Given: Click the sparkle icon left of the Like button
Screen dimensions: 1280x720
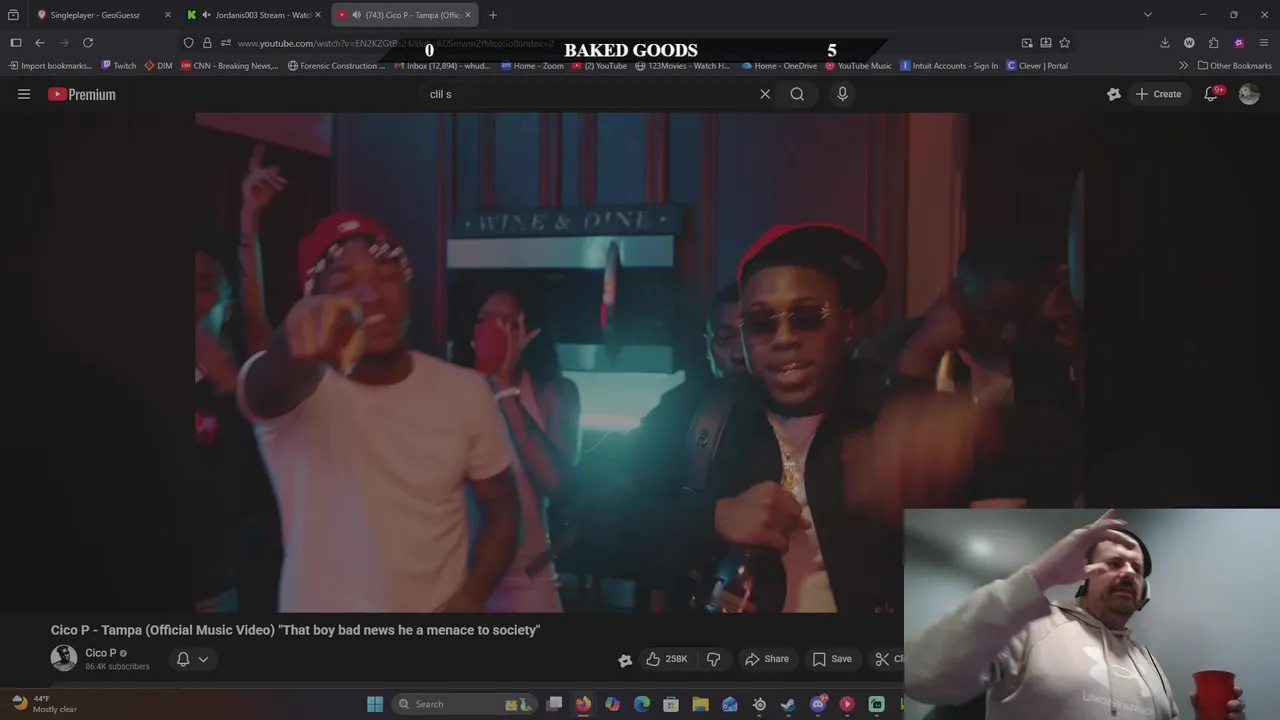Looking at the screenshot, I should [625, 660].
